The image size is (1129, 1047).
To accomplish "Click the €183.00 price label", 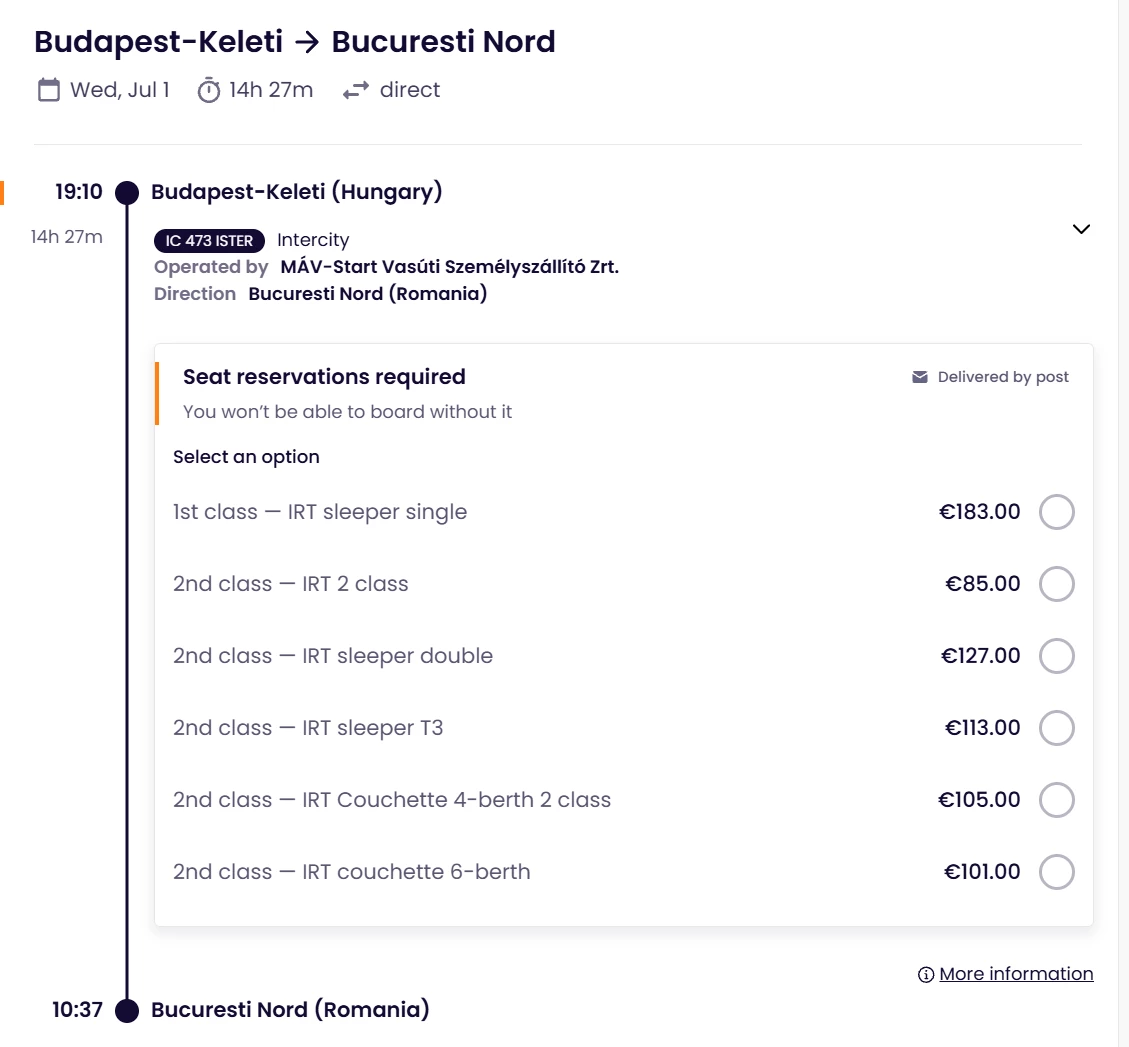I will tap(979, 512).
